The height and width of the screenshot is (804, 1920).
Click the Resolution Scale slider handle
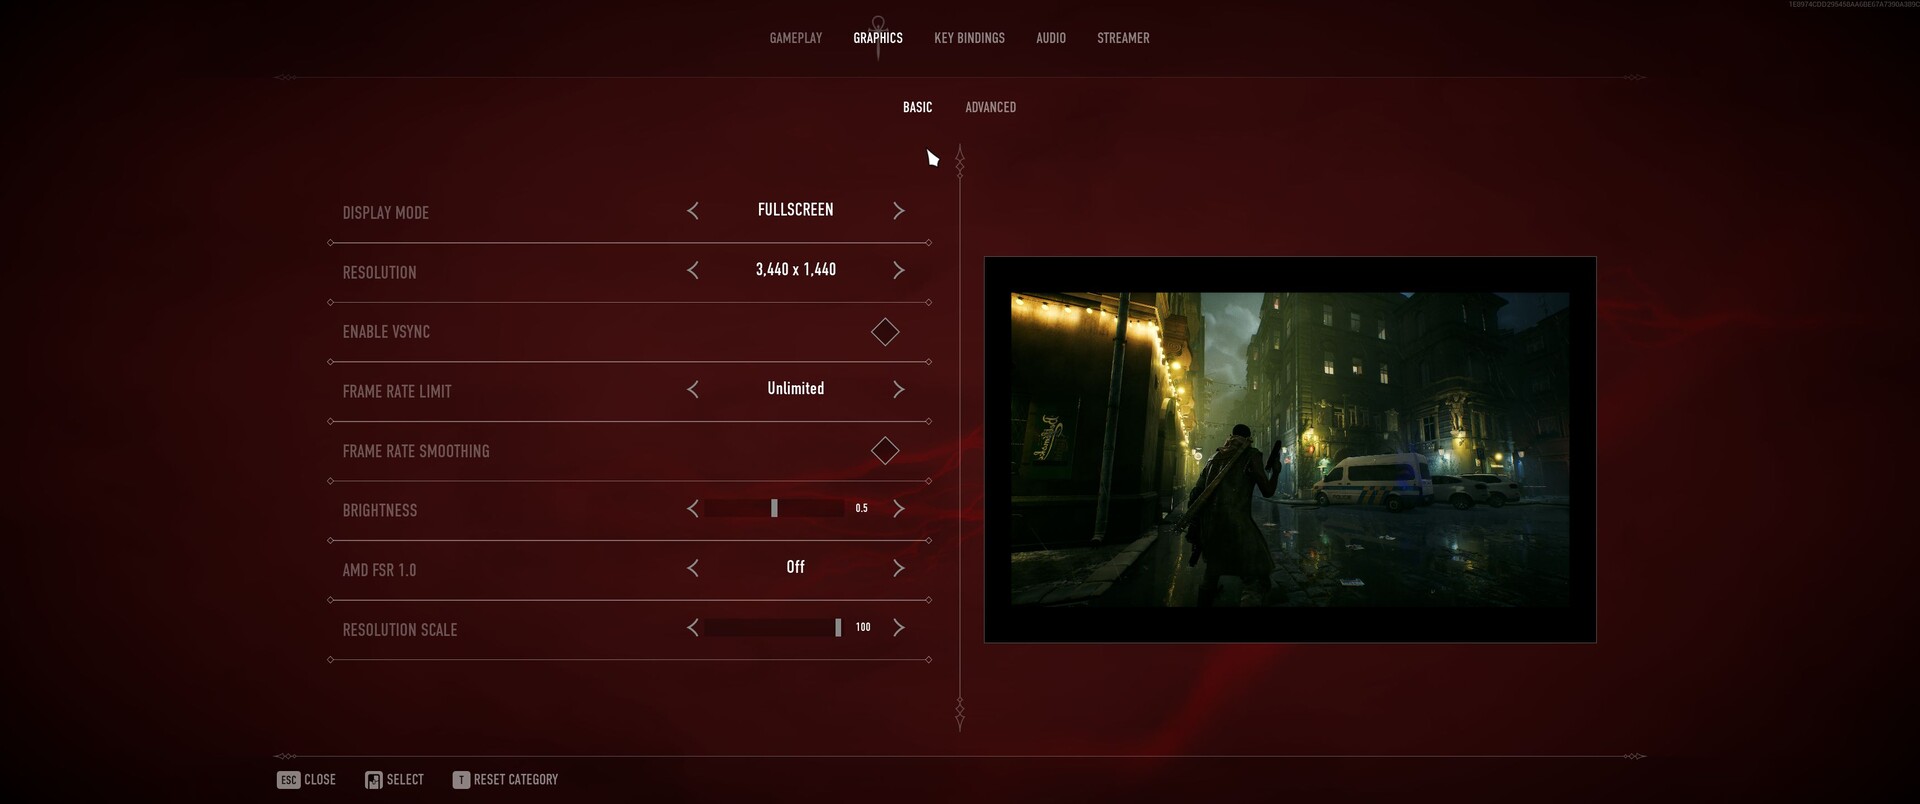pyautogui.click(x=838, y=627)
